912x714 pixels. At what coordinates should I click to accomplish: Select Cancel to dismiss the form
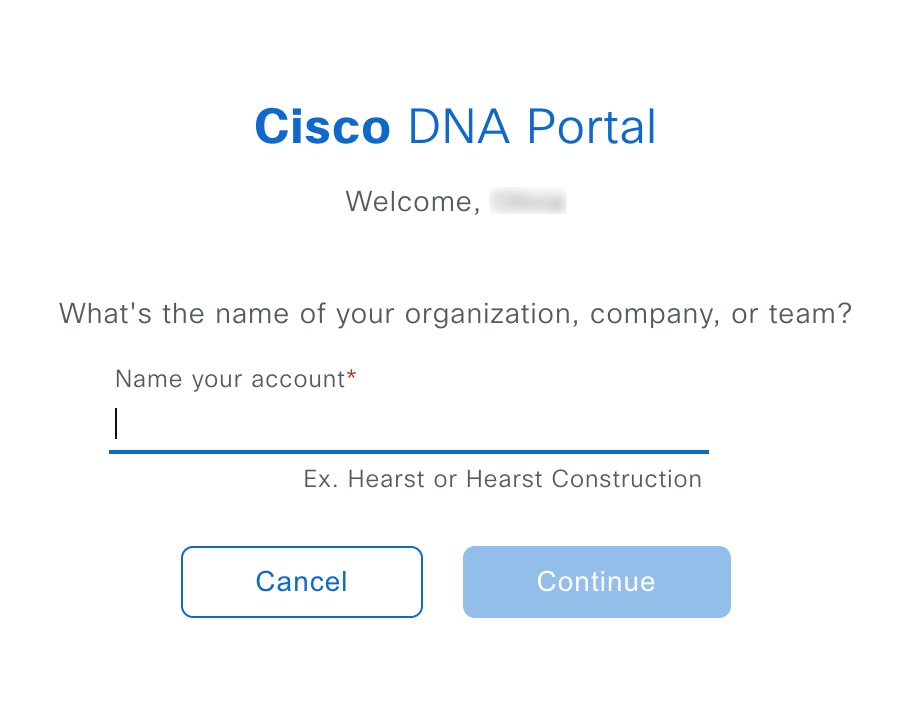[301, 581]
